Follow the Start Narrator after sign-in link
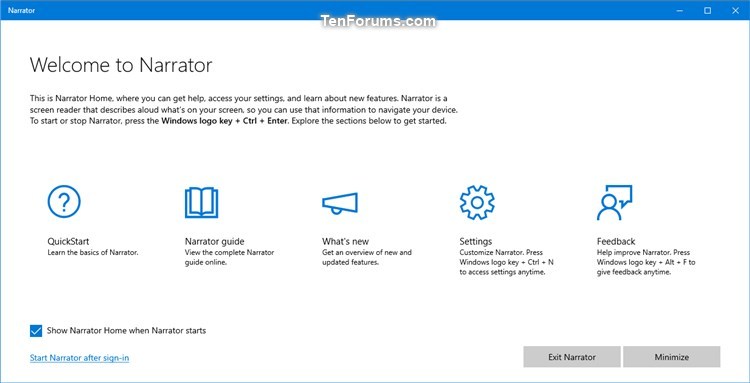This screenshot has height=383, width=750. point(79,358)
